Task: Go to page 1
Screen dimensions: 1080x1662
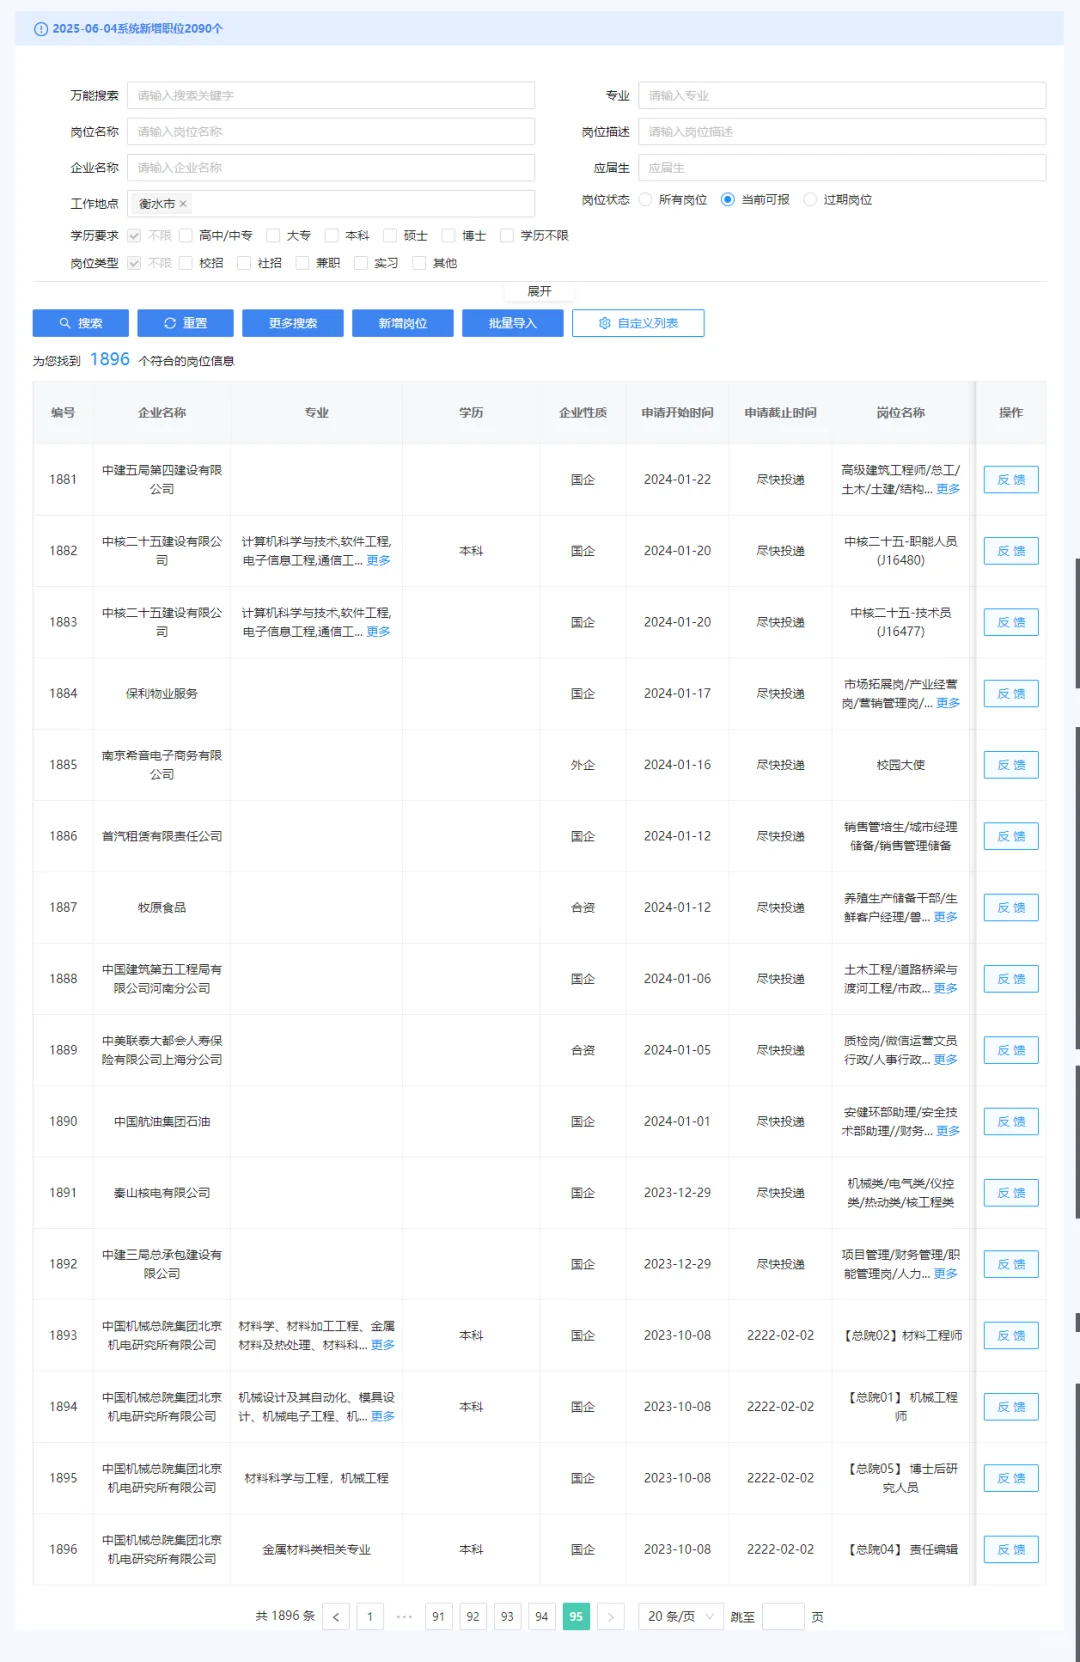Action: (370, 1617)
